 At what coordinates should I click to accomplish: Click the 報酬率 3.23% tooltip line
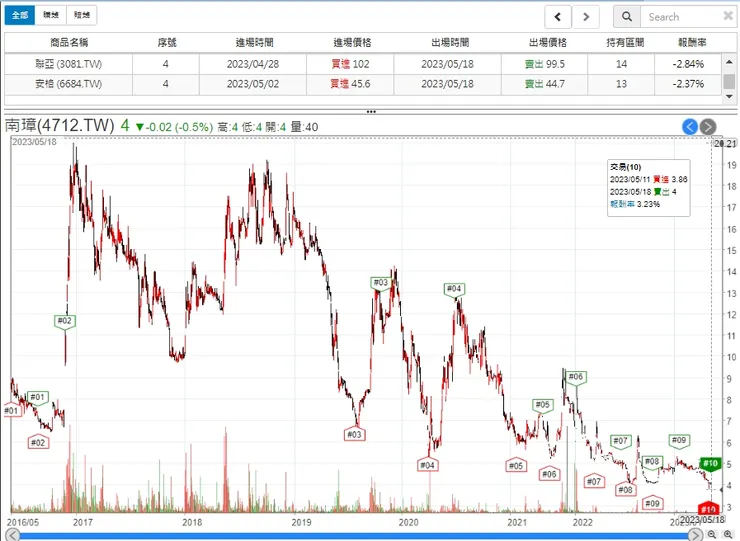pos(635,204)
